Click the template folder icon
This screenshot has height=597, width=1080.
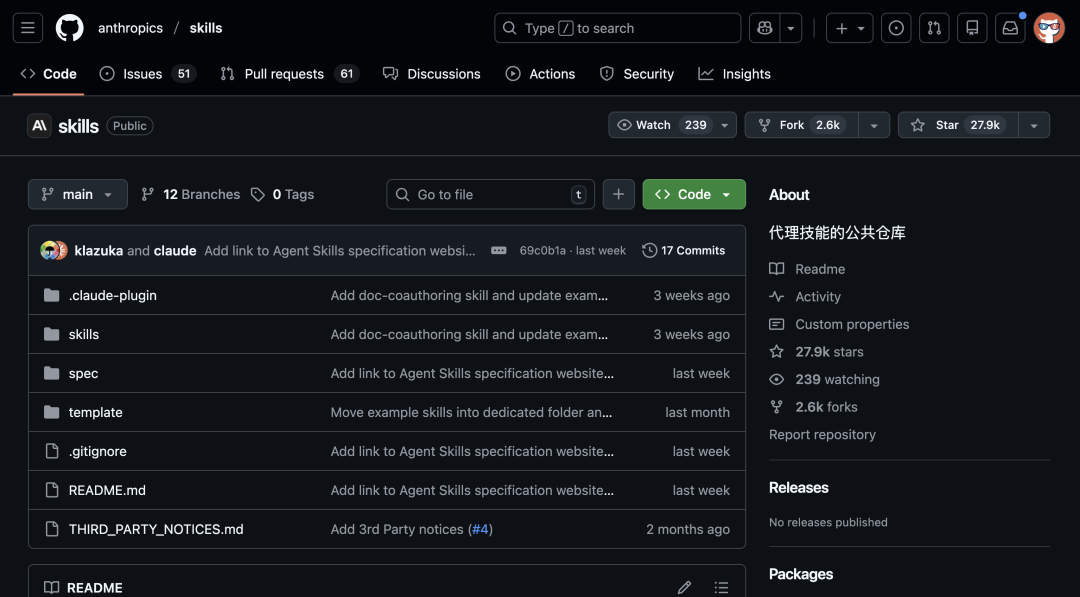pyautogui.click(x=52, y=412)
